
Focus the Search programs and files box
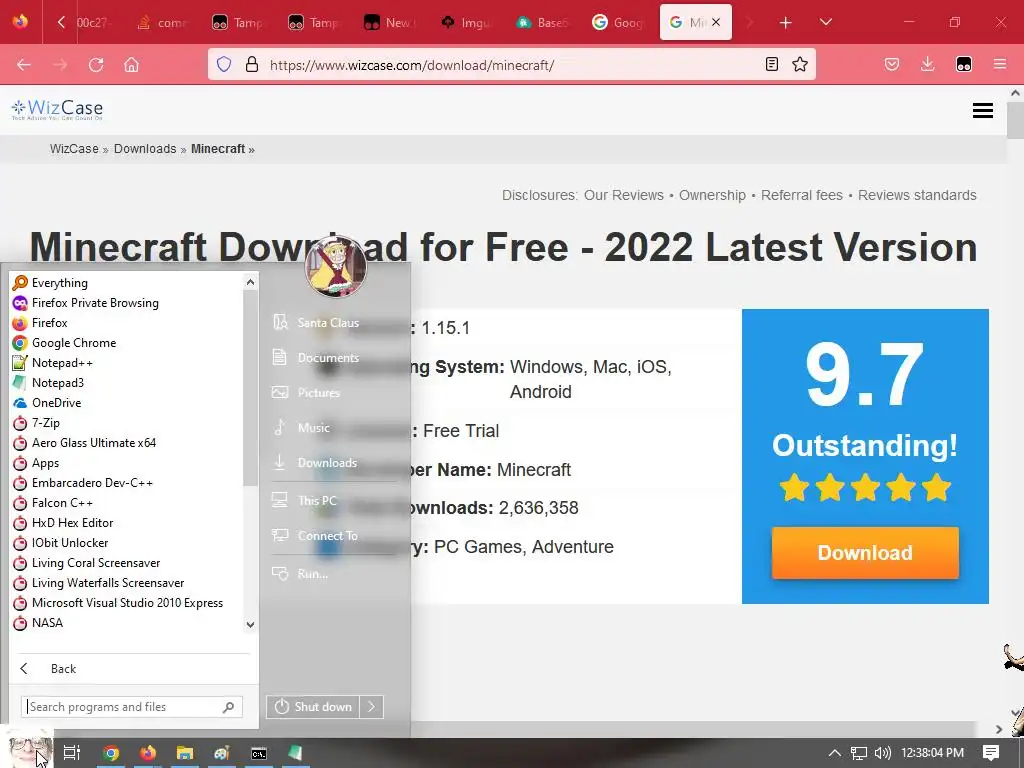pyautogui.click(x=132, y=707)
